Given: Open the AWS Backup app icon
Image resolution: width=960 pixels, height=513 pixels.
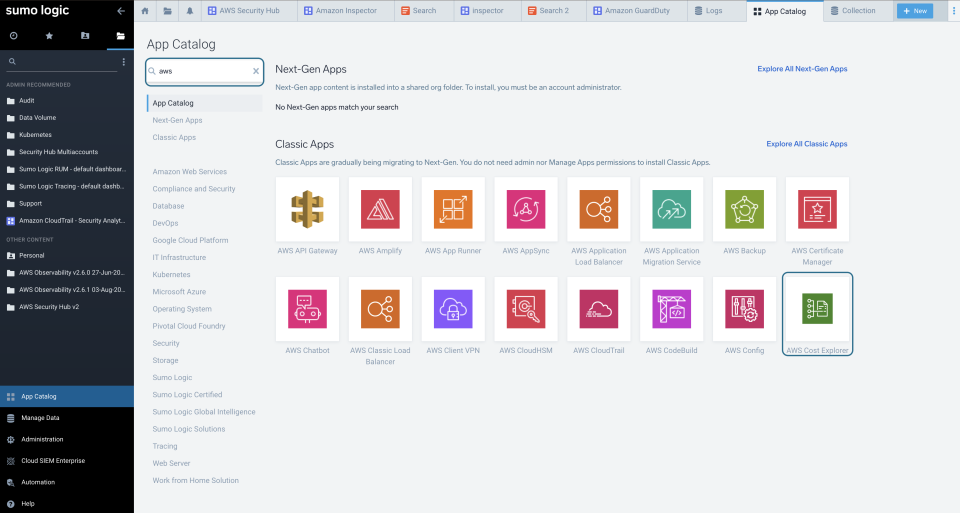Looking at the screenshot, I should [744, 209].
